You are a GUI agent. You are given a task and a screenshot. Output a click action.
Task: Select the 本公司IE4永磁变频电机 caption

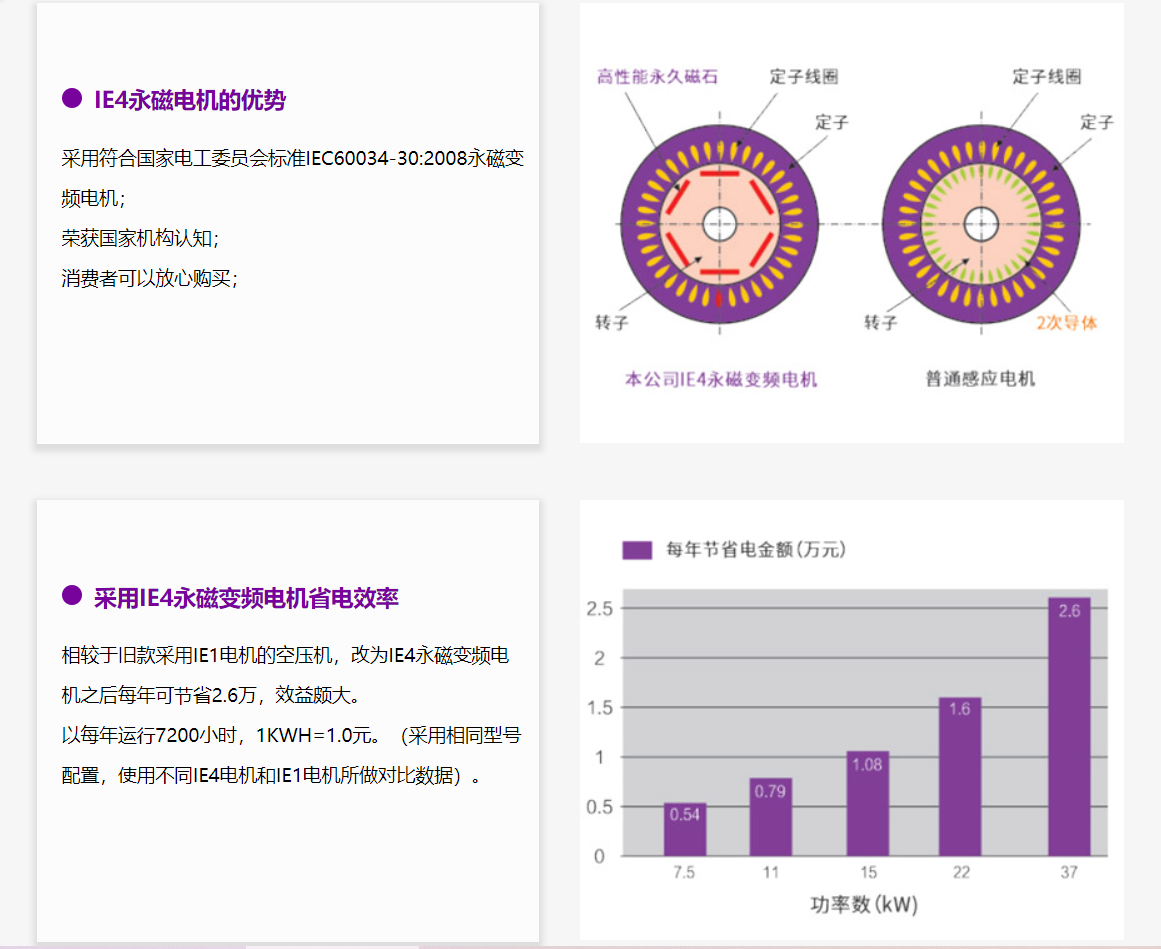point(720,380)
